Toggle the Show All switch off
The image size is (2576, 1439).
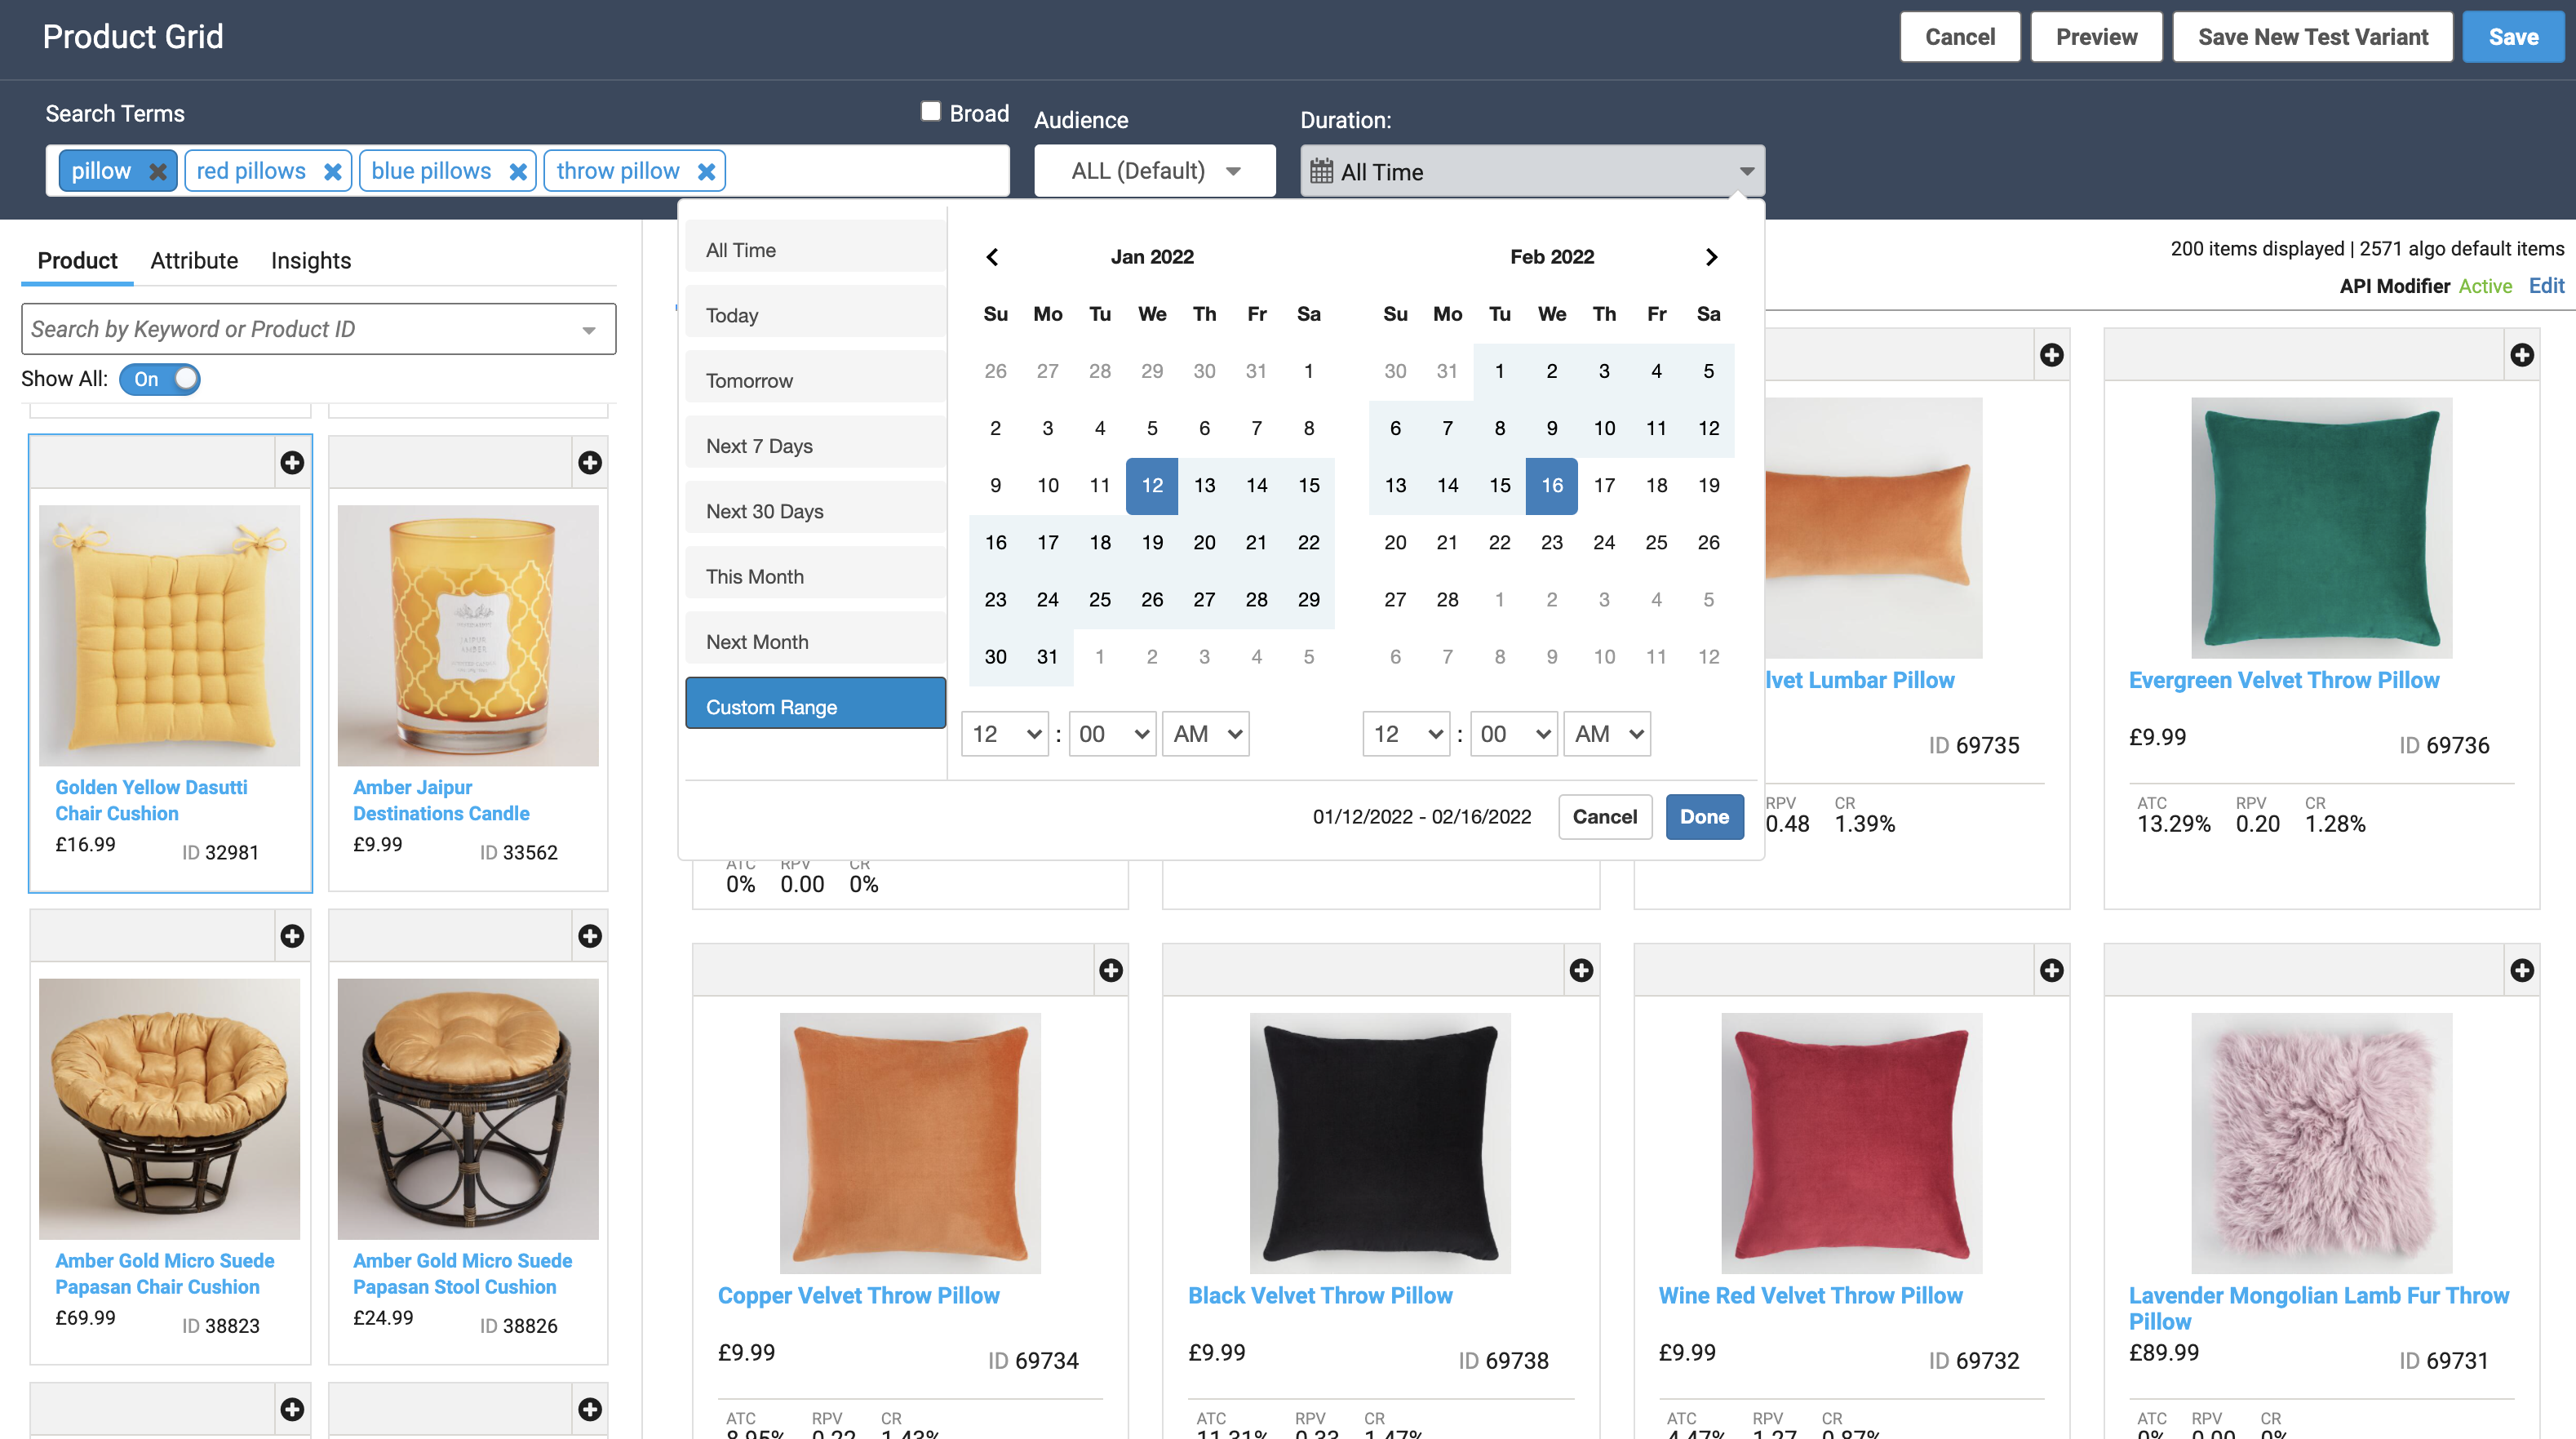(160, 379)
